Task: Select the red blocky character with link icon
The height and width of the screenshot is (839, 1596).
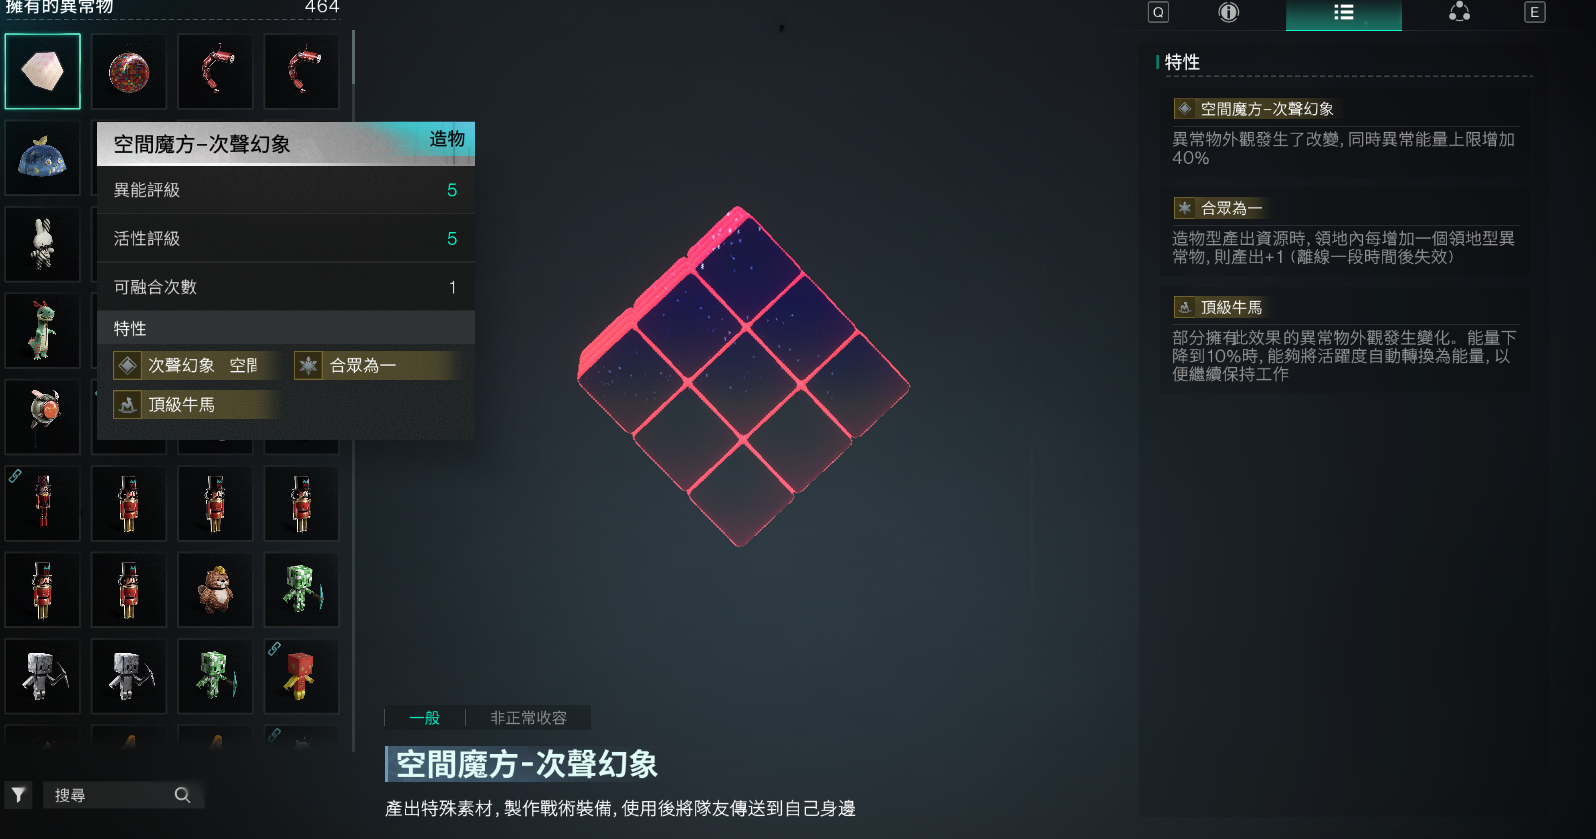Action: click(301, 676)
